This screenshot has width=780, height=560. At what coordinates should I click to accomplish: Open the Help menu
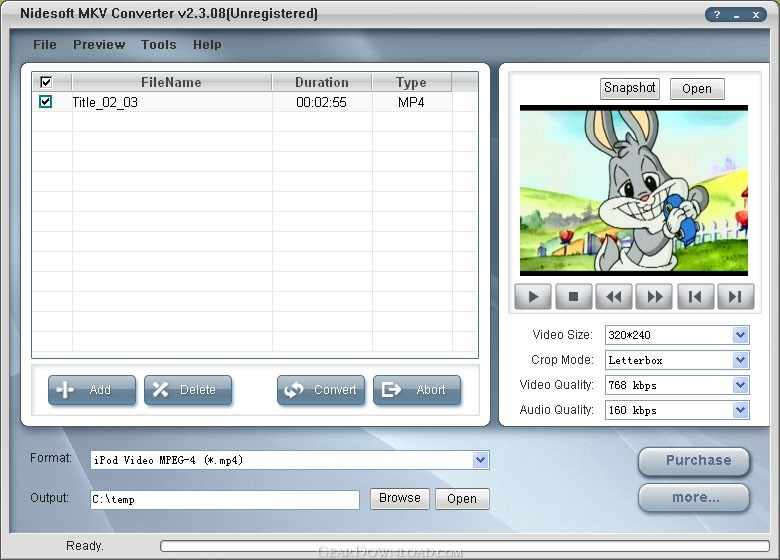(x=207, y=45)
